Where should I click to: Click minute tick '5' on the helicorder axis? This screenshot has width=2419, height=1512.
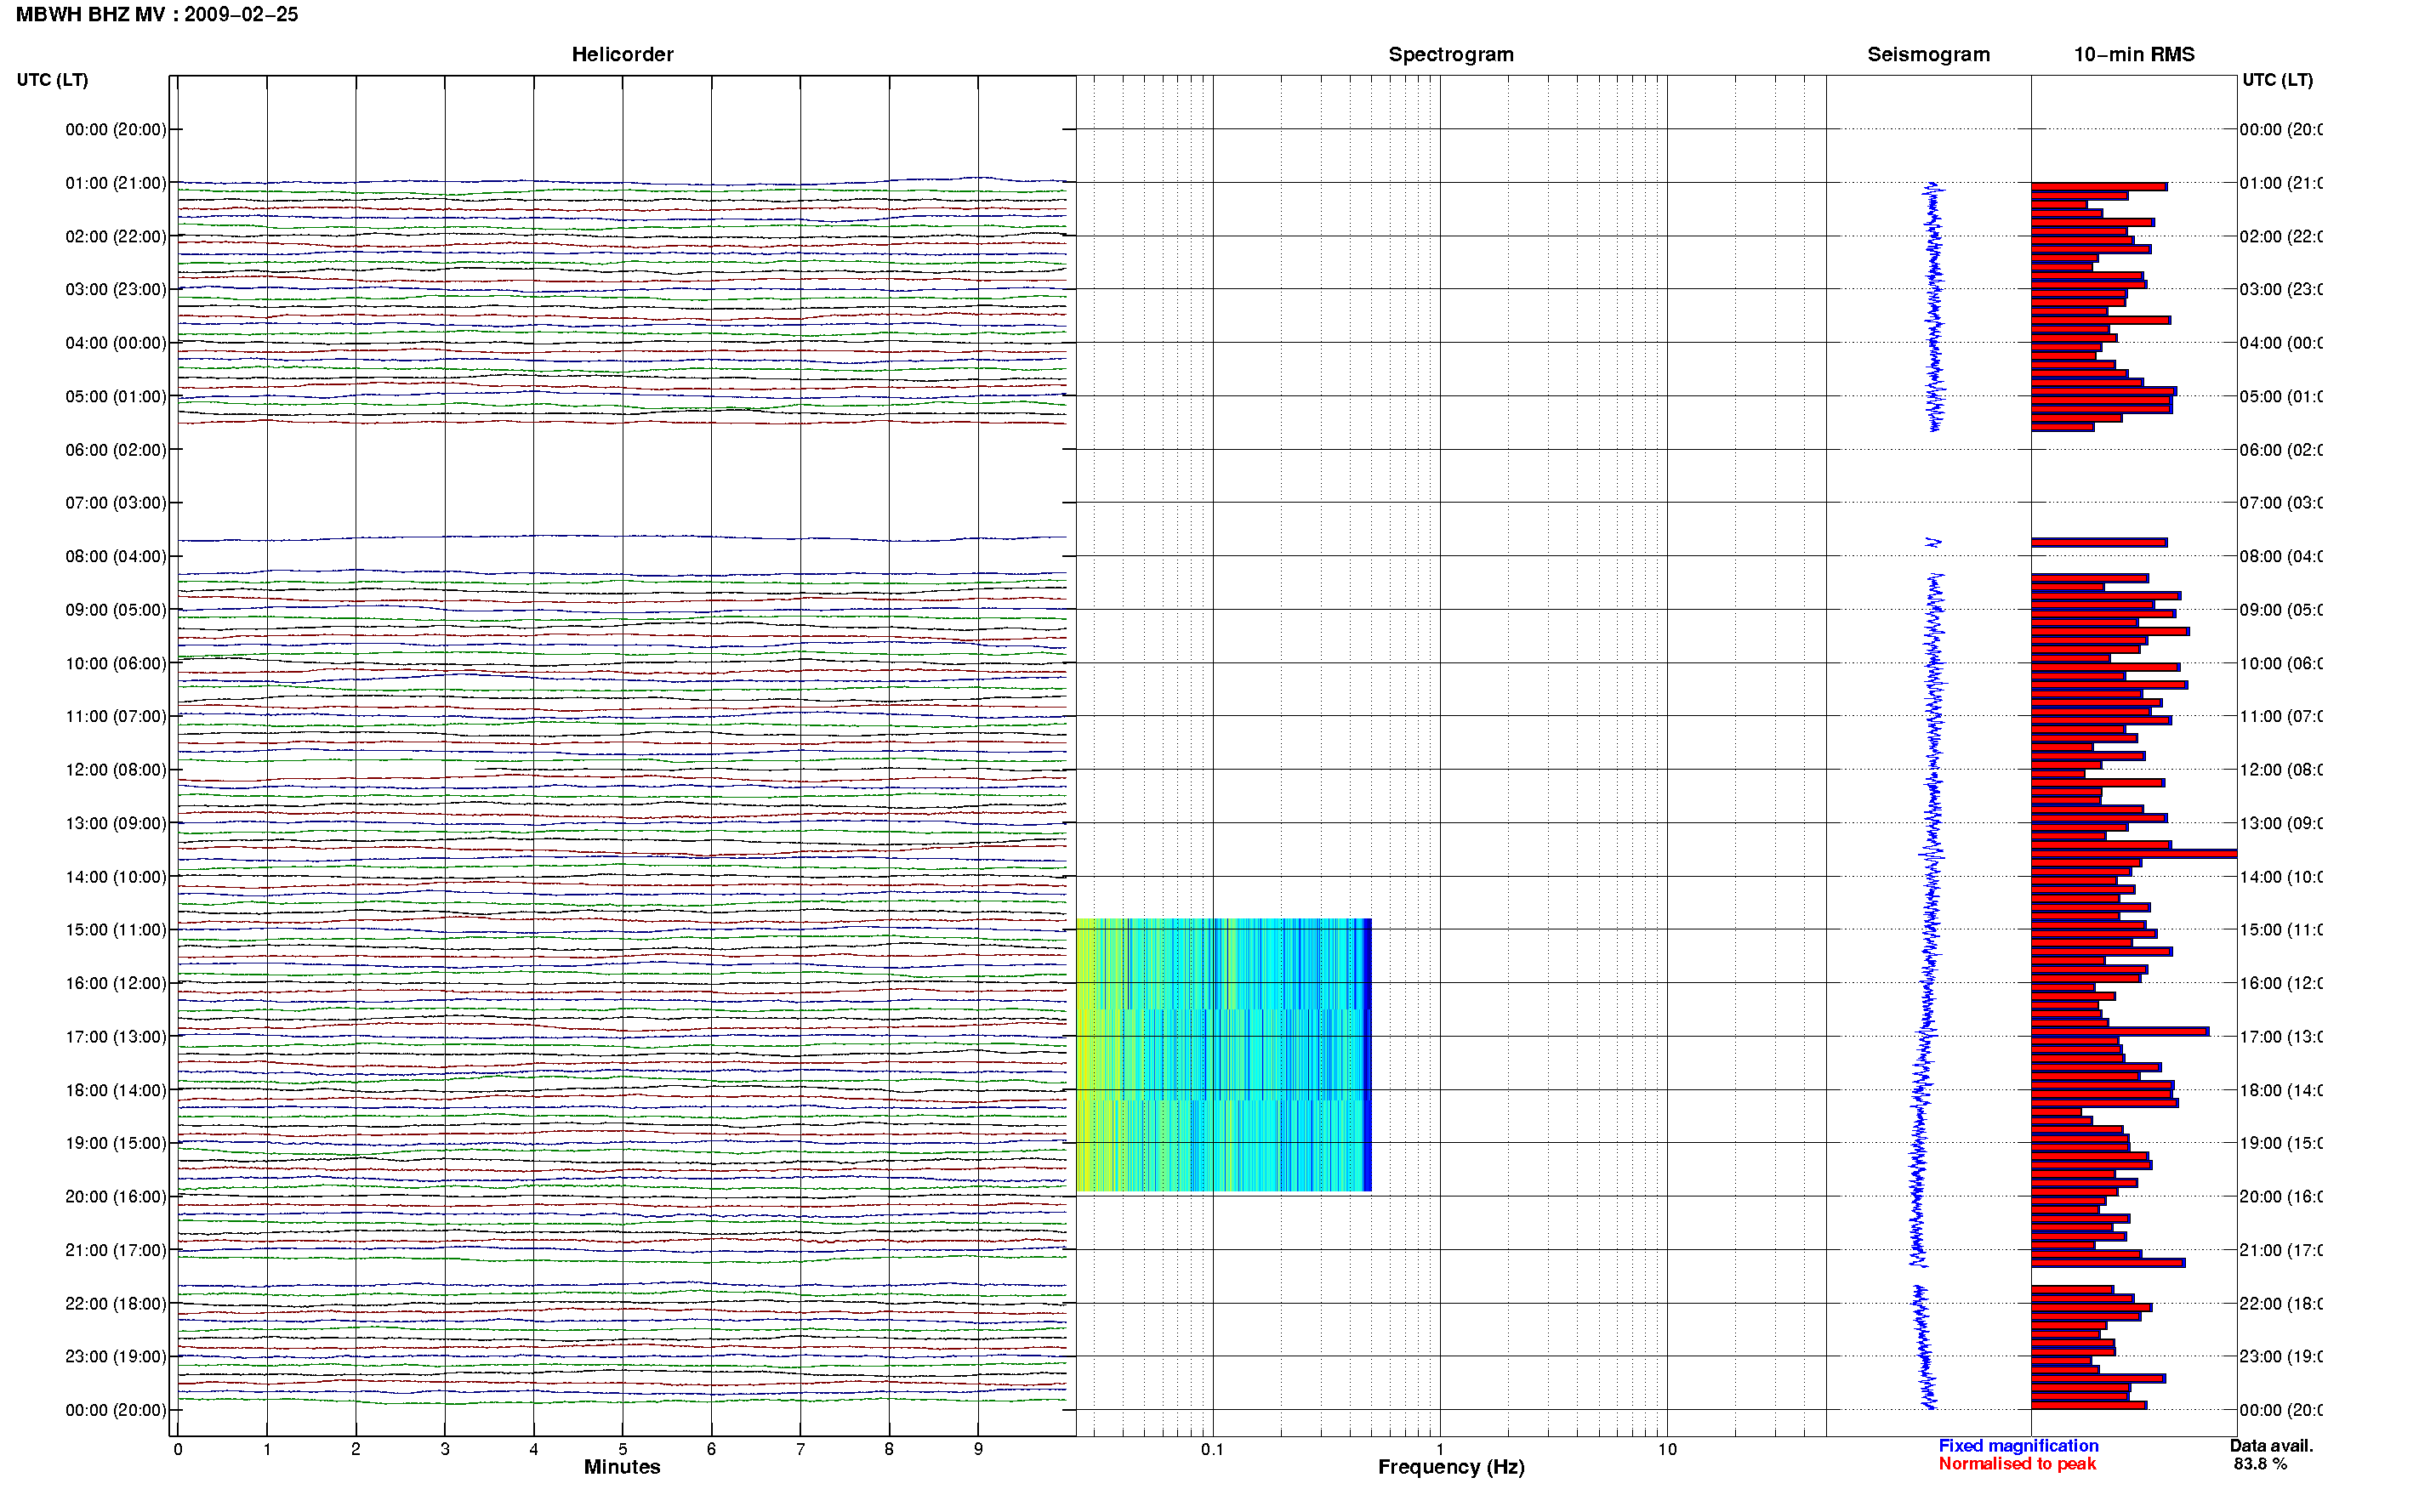tap(623, 1450)
